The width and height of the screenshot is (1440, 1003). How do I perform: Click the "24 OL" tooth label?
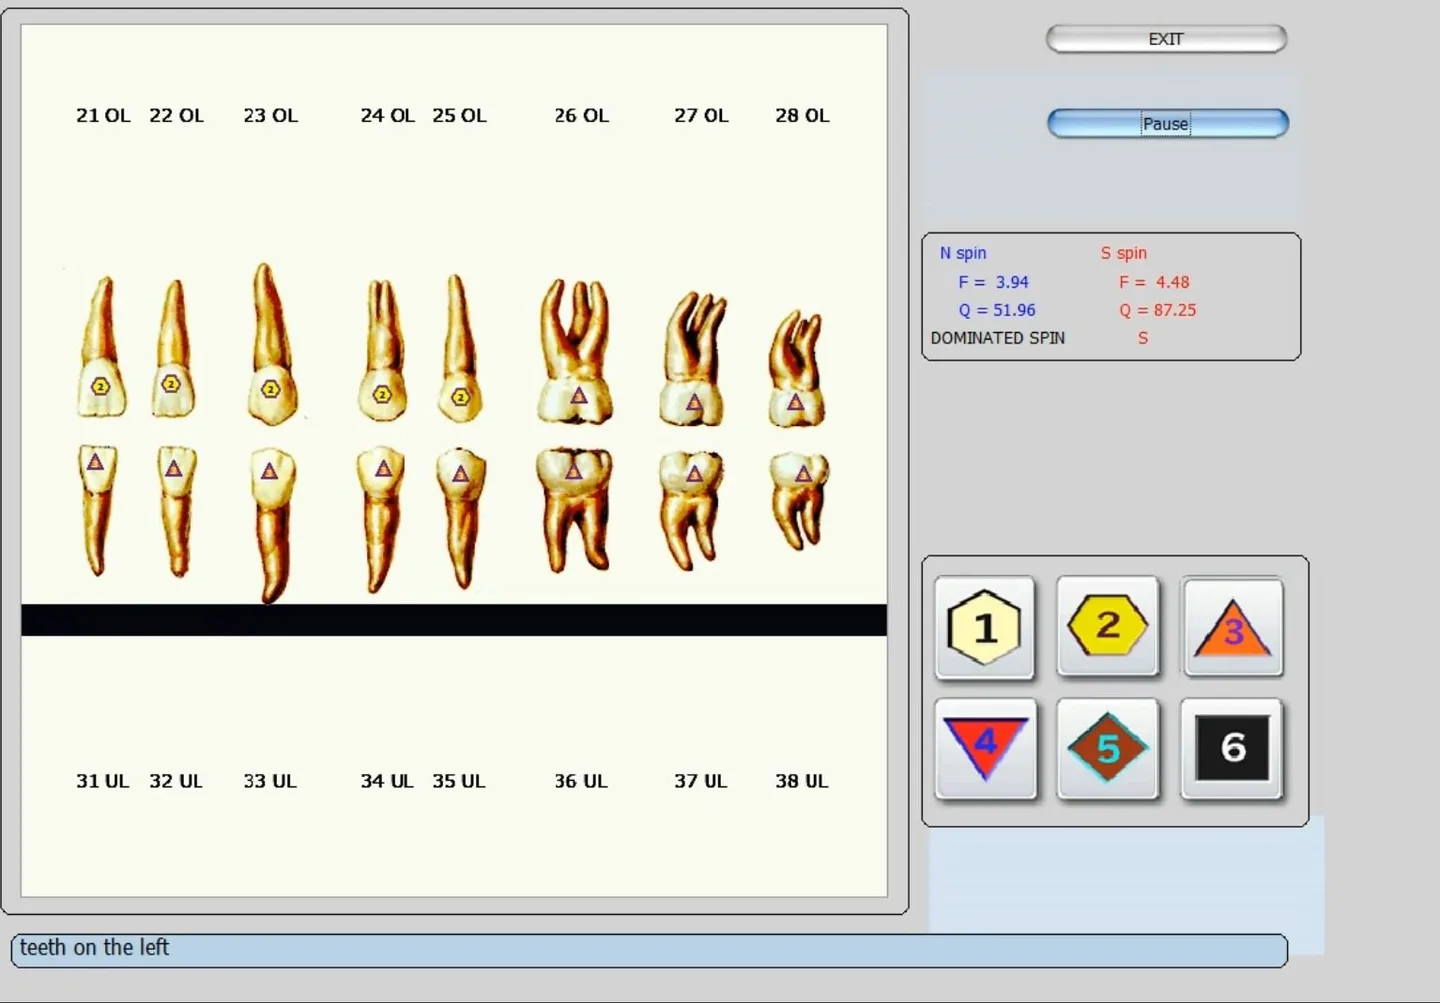click(x=388, y=116)
